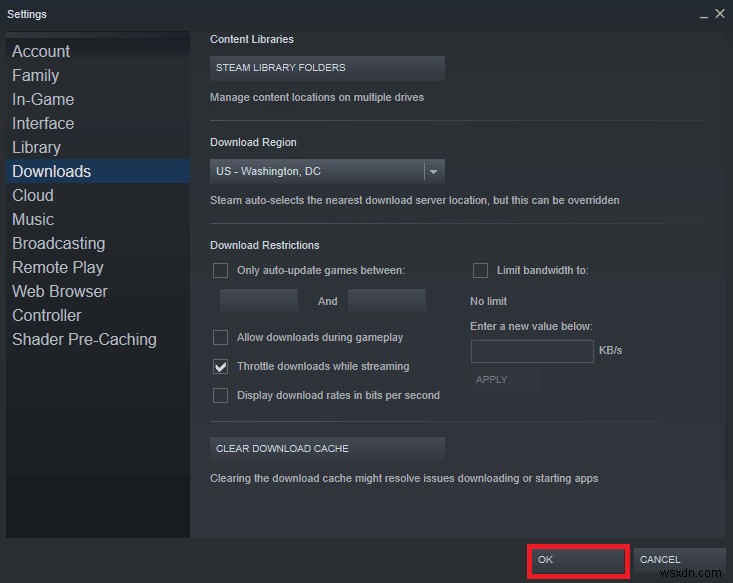Click the Download Region dropdown arrow
This screenshot has width=733, height=583.
coord(433,172)
